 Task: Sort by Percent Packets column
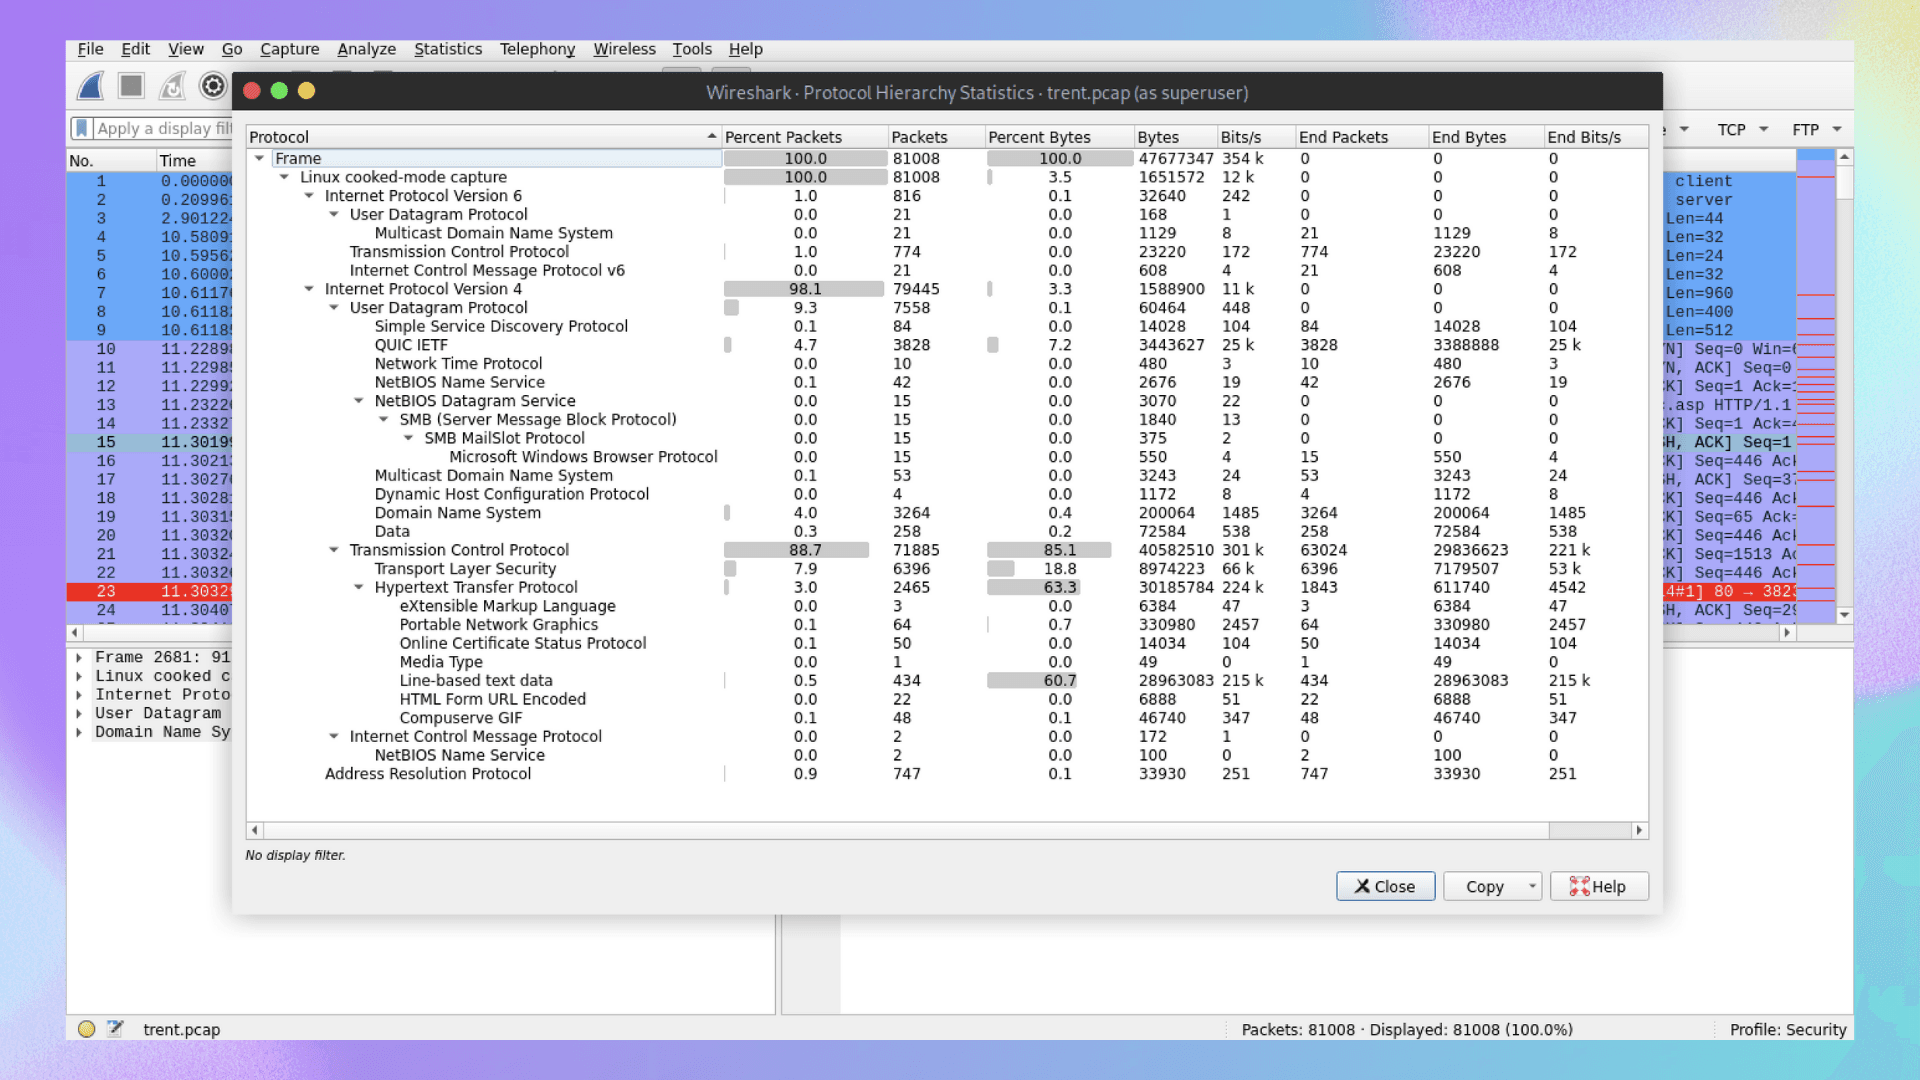tap(805, 137)
